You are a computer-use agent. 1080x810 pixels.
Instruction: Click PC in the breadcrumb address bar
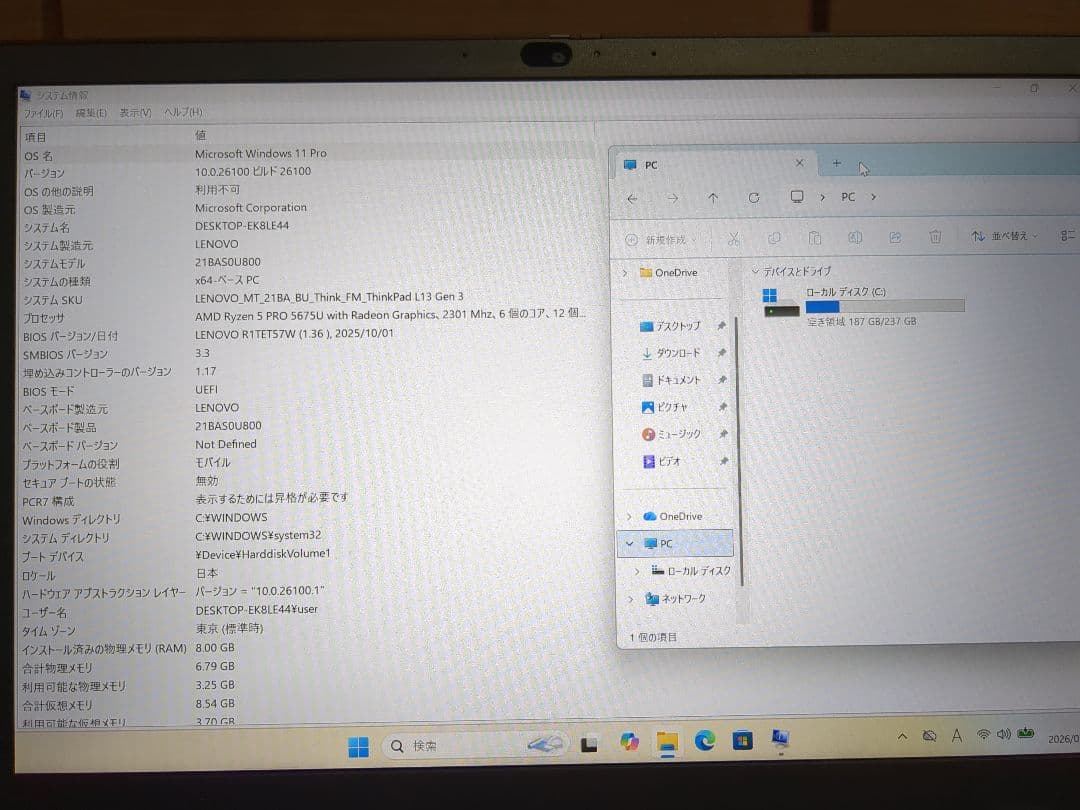coord(847,197)
